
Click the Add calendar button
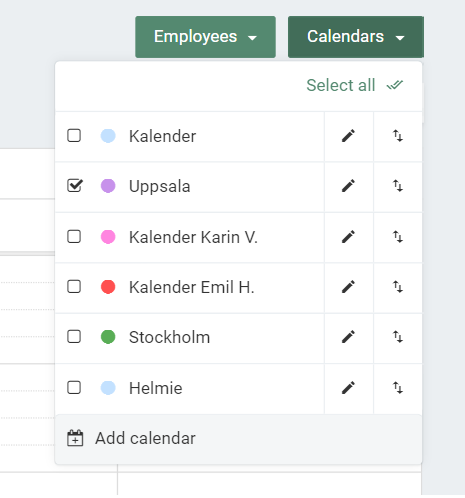tap(238, 439)
